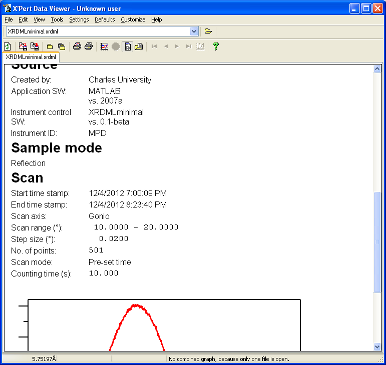Click the red peak curve in the graph
The width and height of the screenshot is (386, 365).
[136, 305]
